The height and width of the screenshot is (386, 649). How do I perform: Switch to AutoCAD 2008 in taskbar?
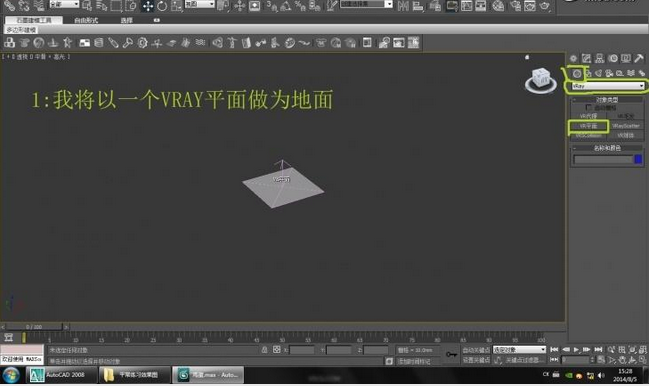61,375
